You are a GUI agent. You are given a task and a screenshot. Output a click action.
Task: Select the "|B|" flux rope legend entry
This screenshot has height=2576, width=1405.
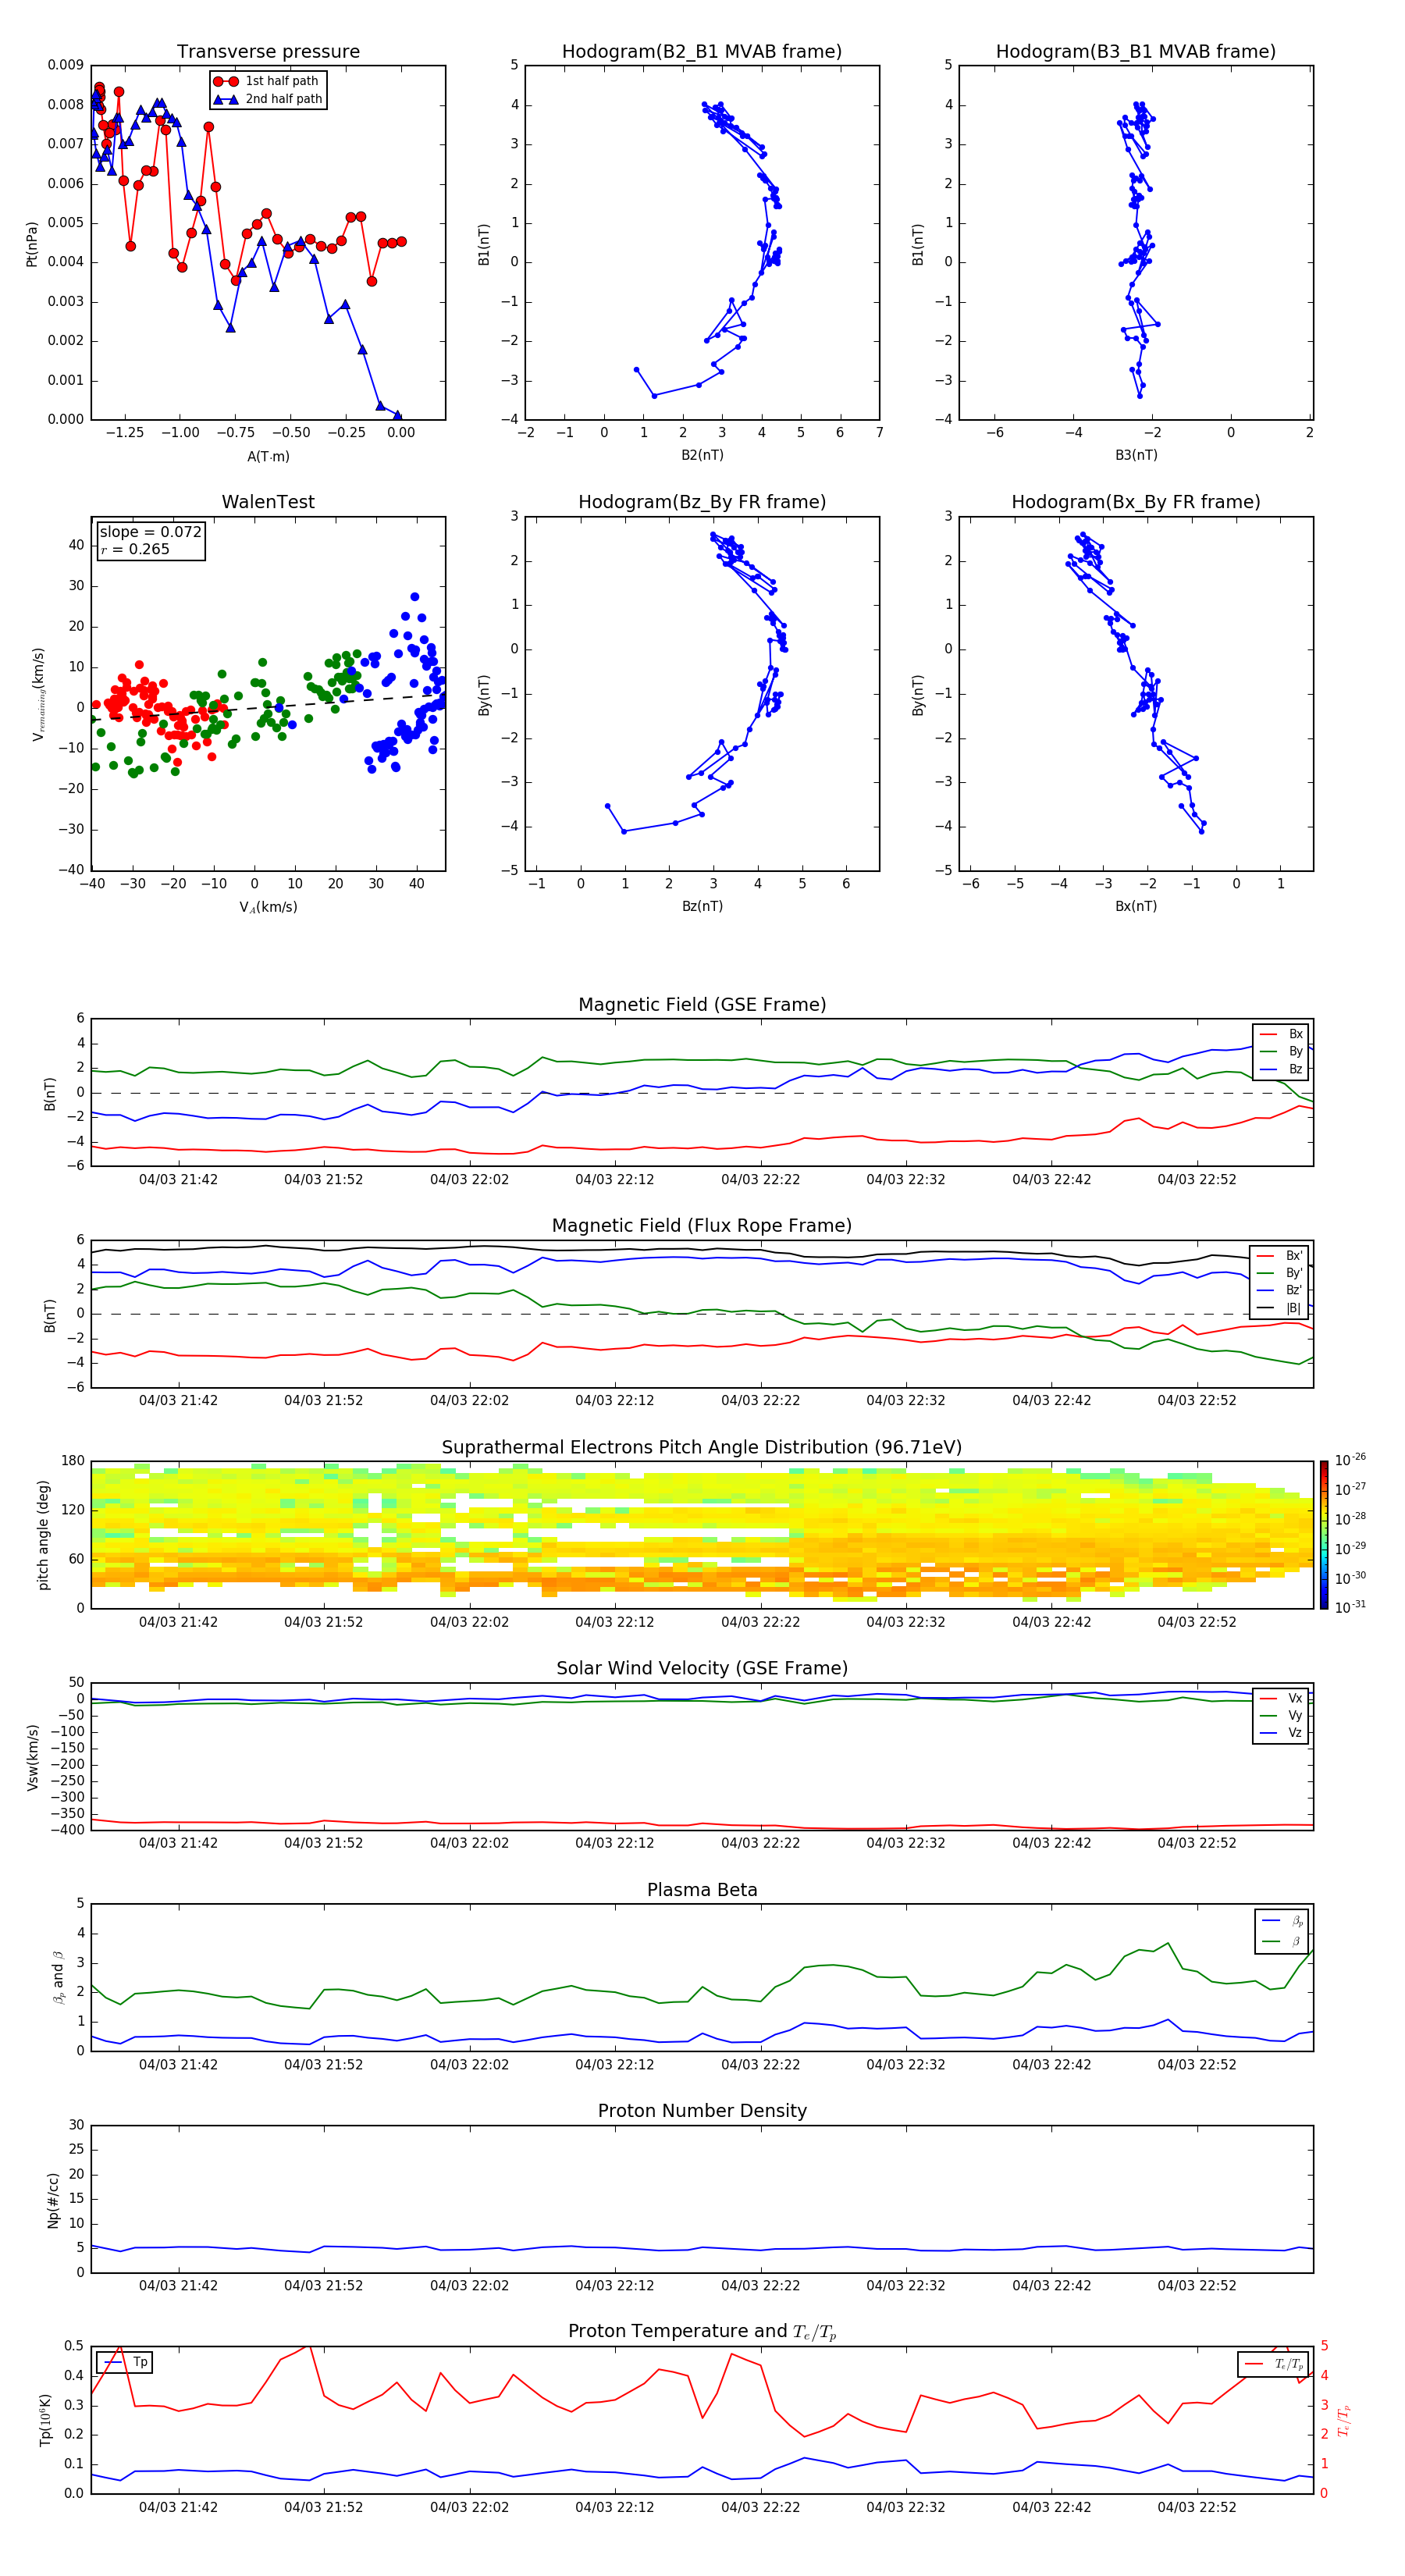click(1280, 1308)
